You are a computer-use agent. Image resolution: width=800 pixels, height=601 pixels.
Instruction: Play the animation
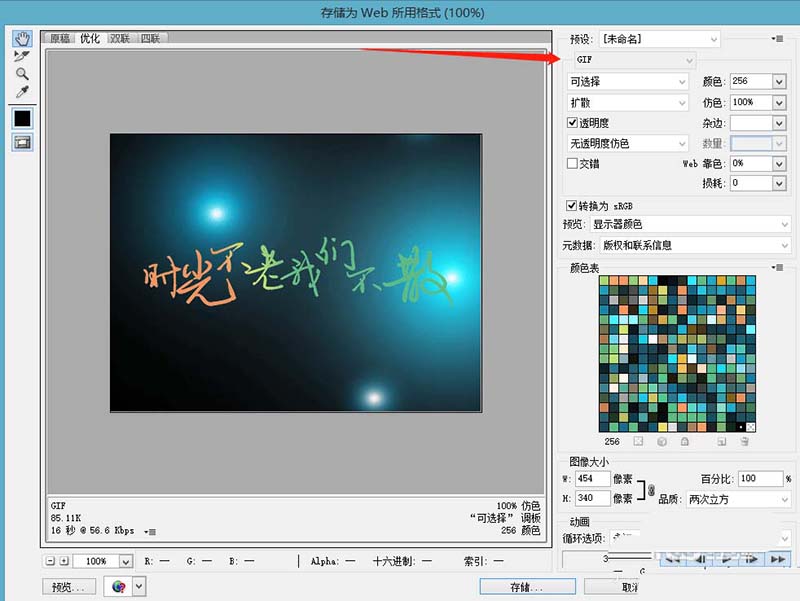click(727, 559)
